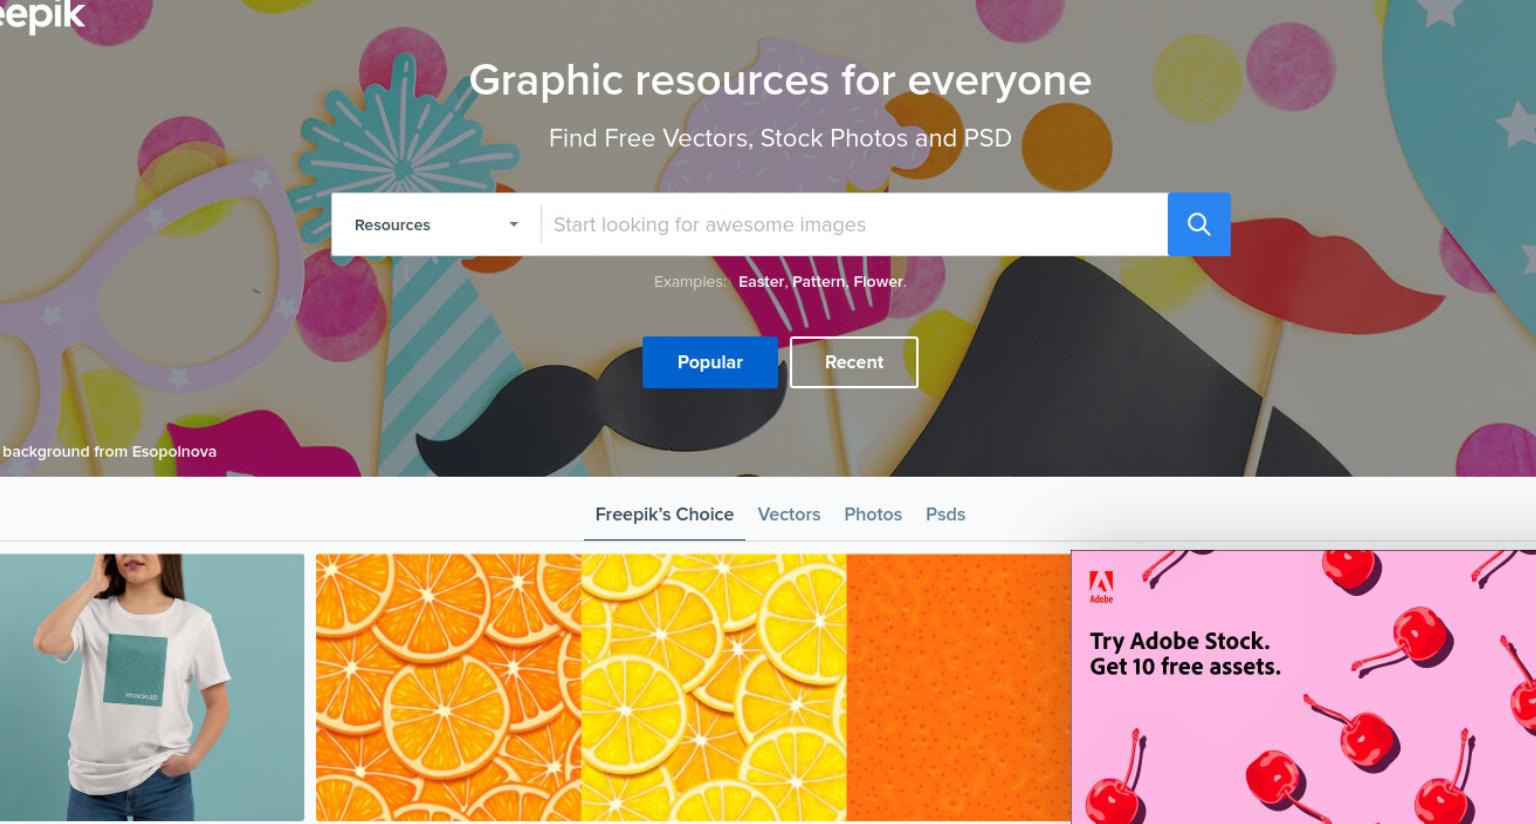Switch to the Freepik's Choice tab
Viewport: 1536px width, 824px height.
[664, 514]
